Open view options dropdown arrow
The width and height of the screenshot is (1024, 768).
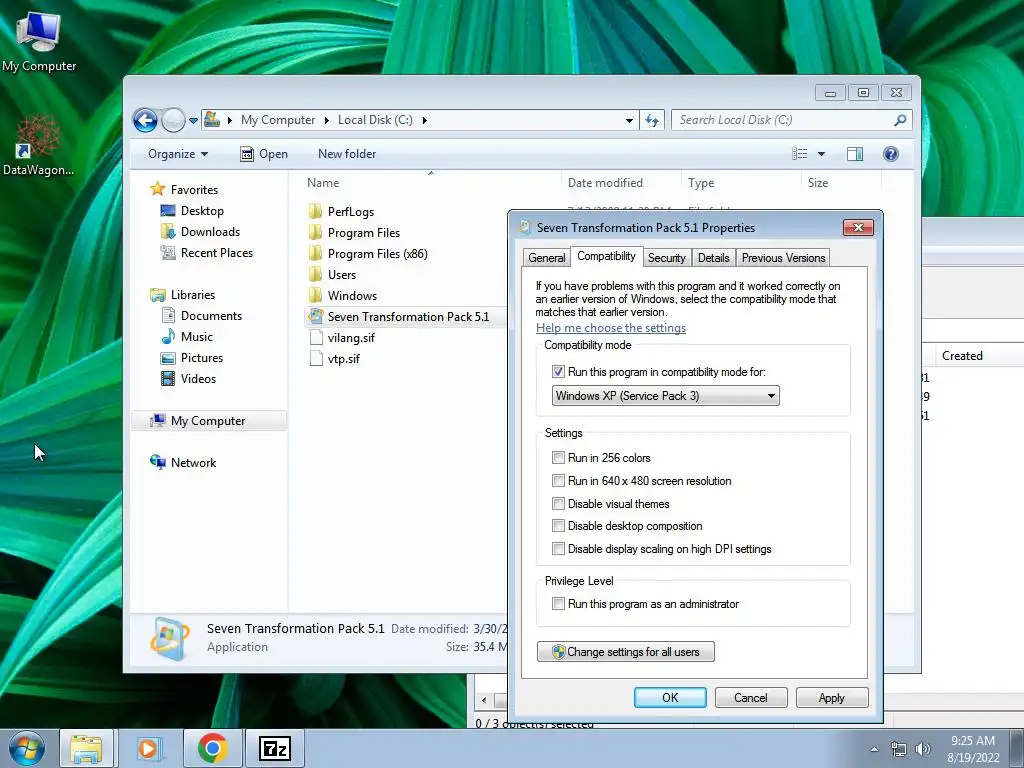[x=821, y=154]
